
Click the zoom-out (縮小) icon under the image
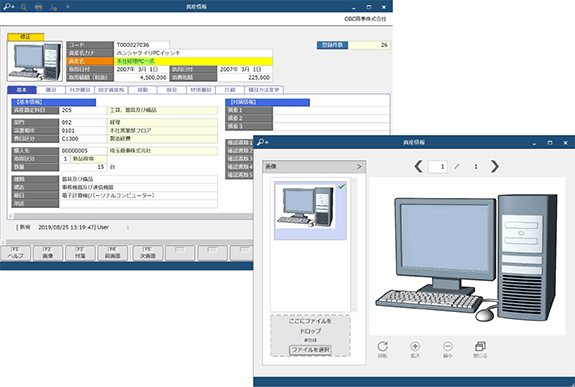(x=448, y=349)
